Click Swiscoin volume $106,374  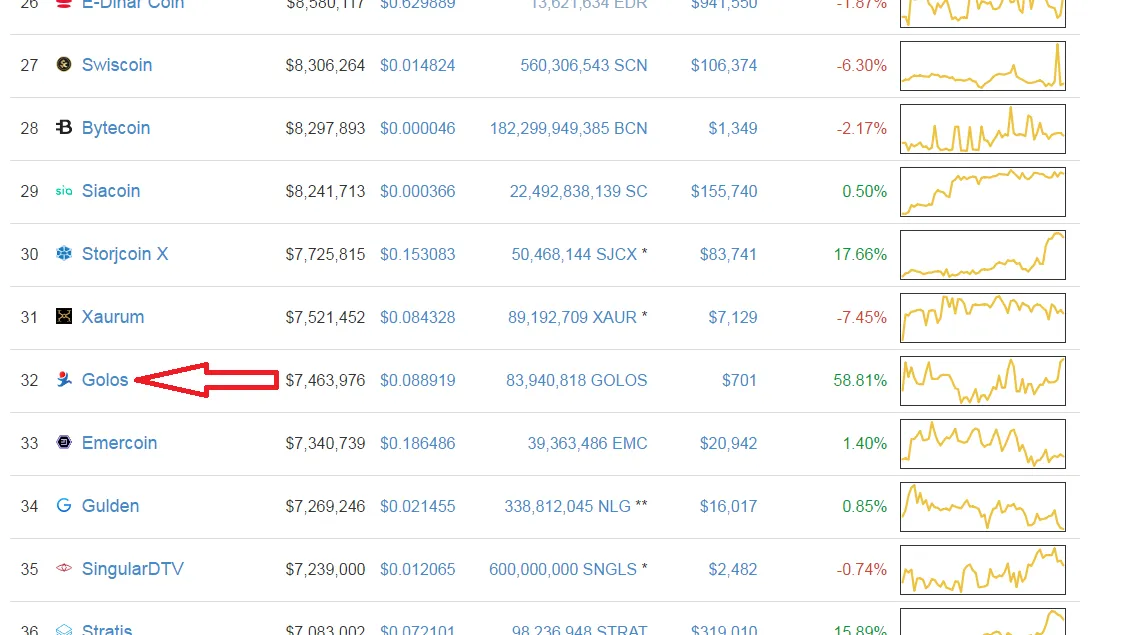(724, 66)
